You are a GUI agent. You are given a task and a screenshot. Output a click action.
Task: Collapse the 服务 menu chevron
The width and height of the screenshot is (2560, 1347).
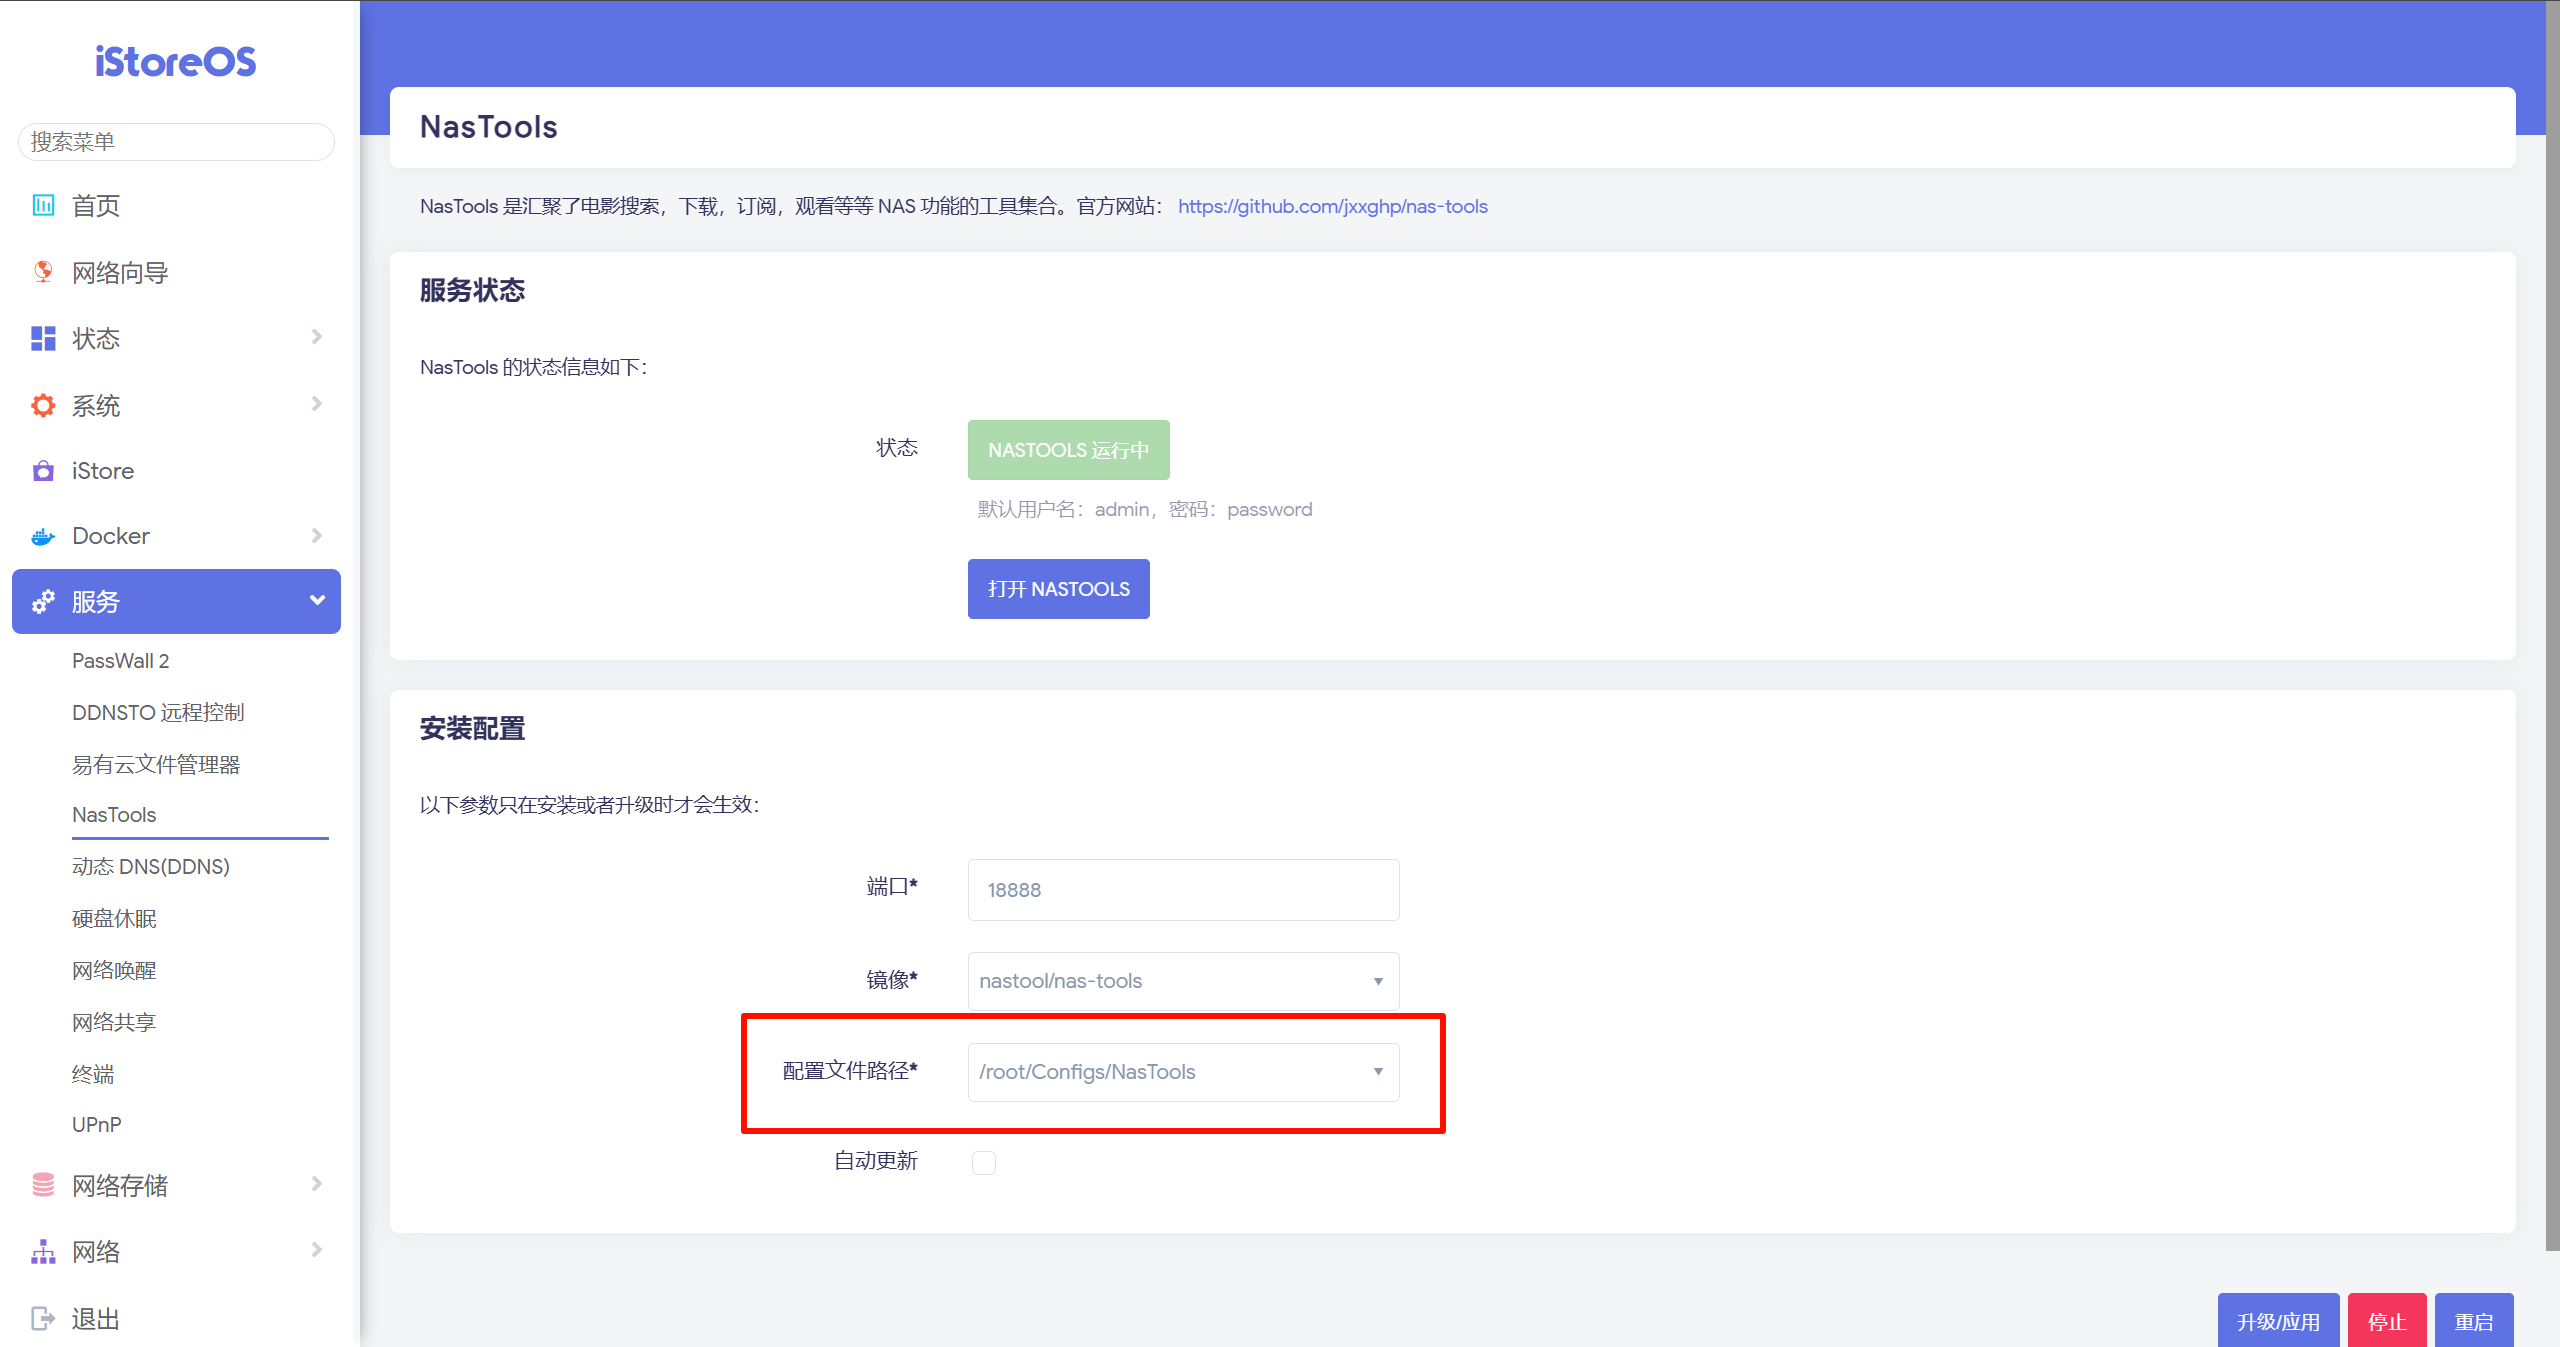point(317,600)
